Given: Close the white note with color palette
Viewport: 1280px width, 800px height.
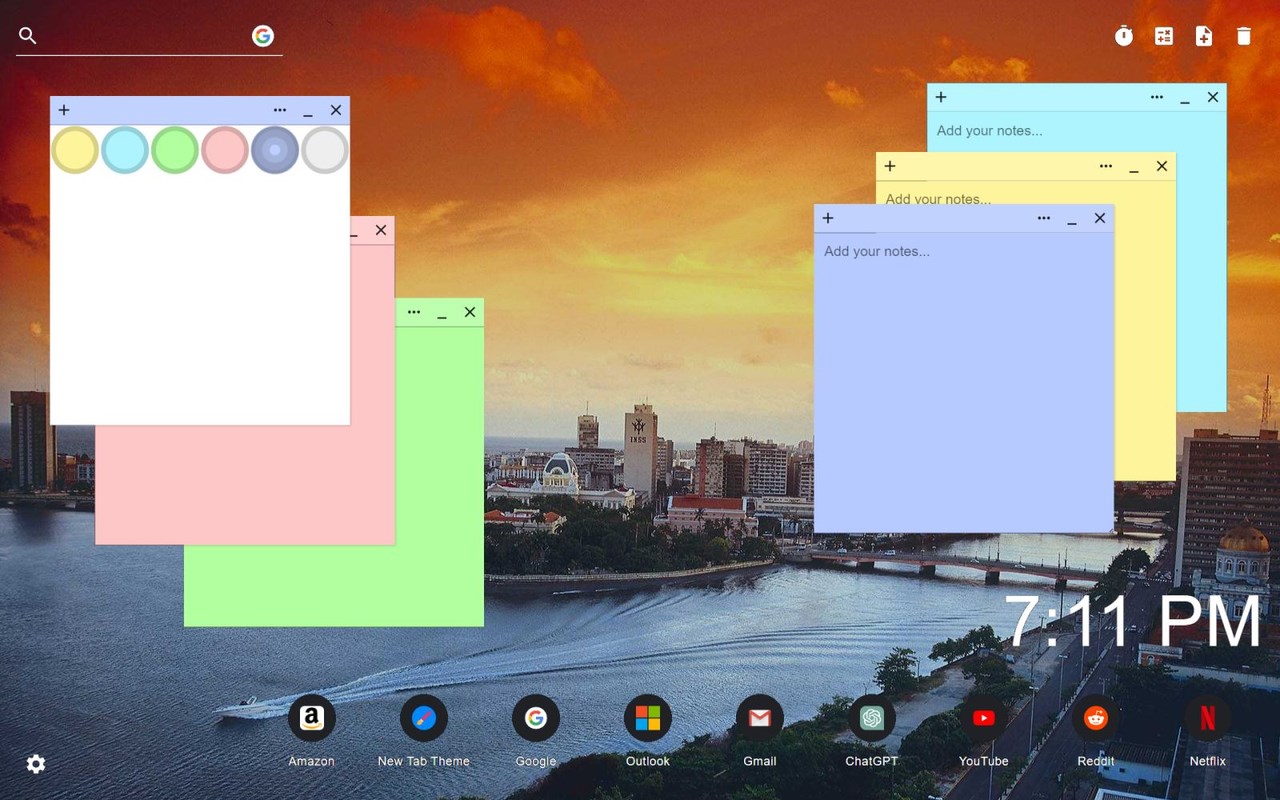Looking at the screenshot, I should tap(336, 110).
